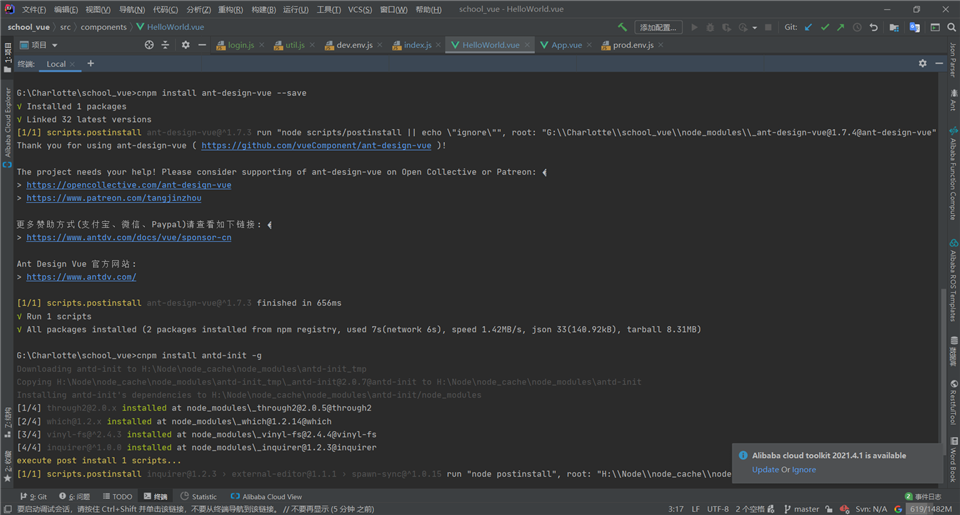Viewport: 960px width, 515px height.
Task: Open the 事件日志 event log button
Action: [923, 497]
